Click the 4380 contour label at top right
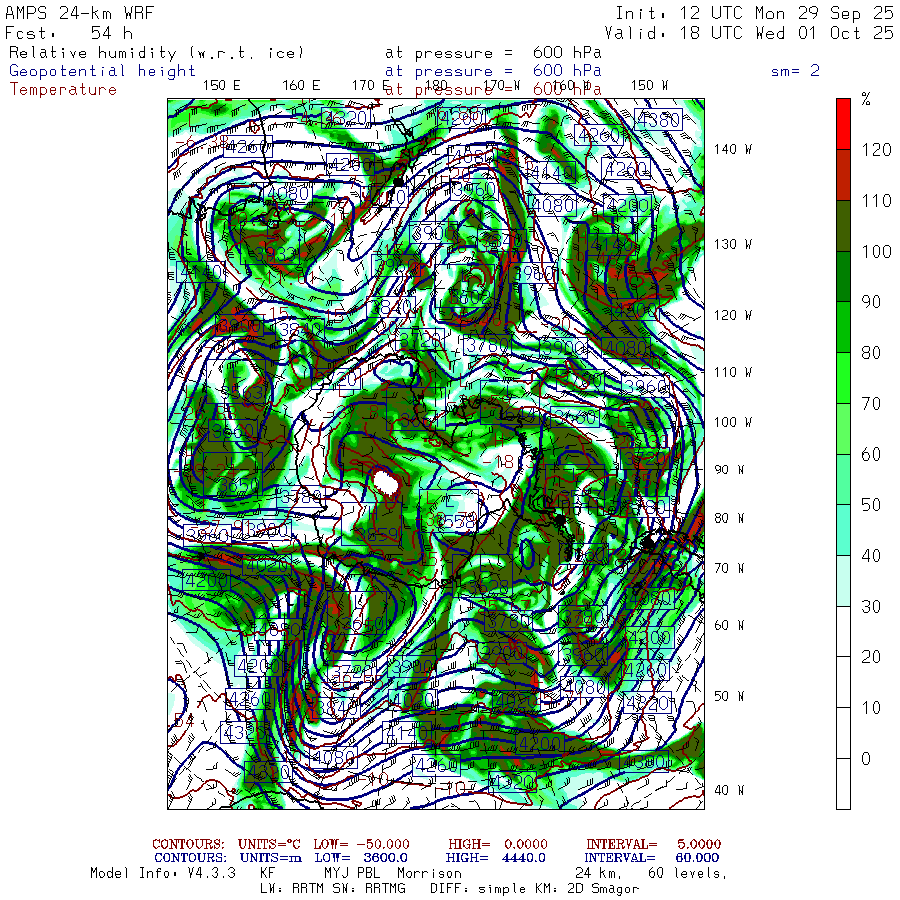The width and height of the screenshot is (900, 900). point(658,119)
